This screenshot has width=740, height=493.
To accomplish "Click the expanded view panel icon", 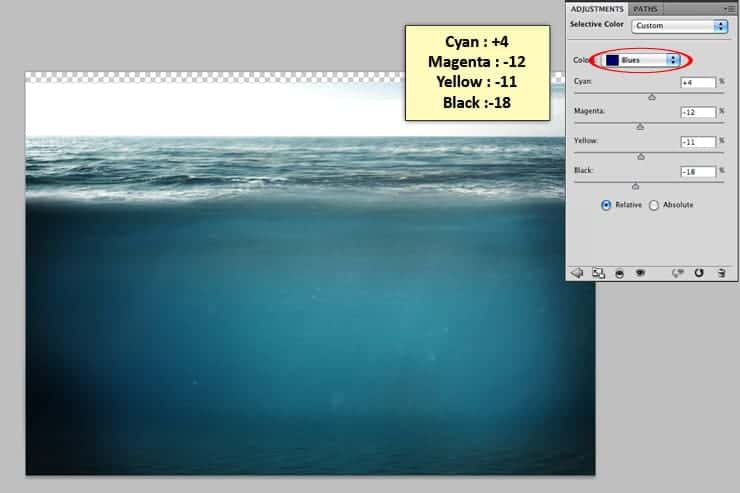I will (598, 273).
